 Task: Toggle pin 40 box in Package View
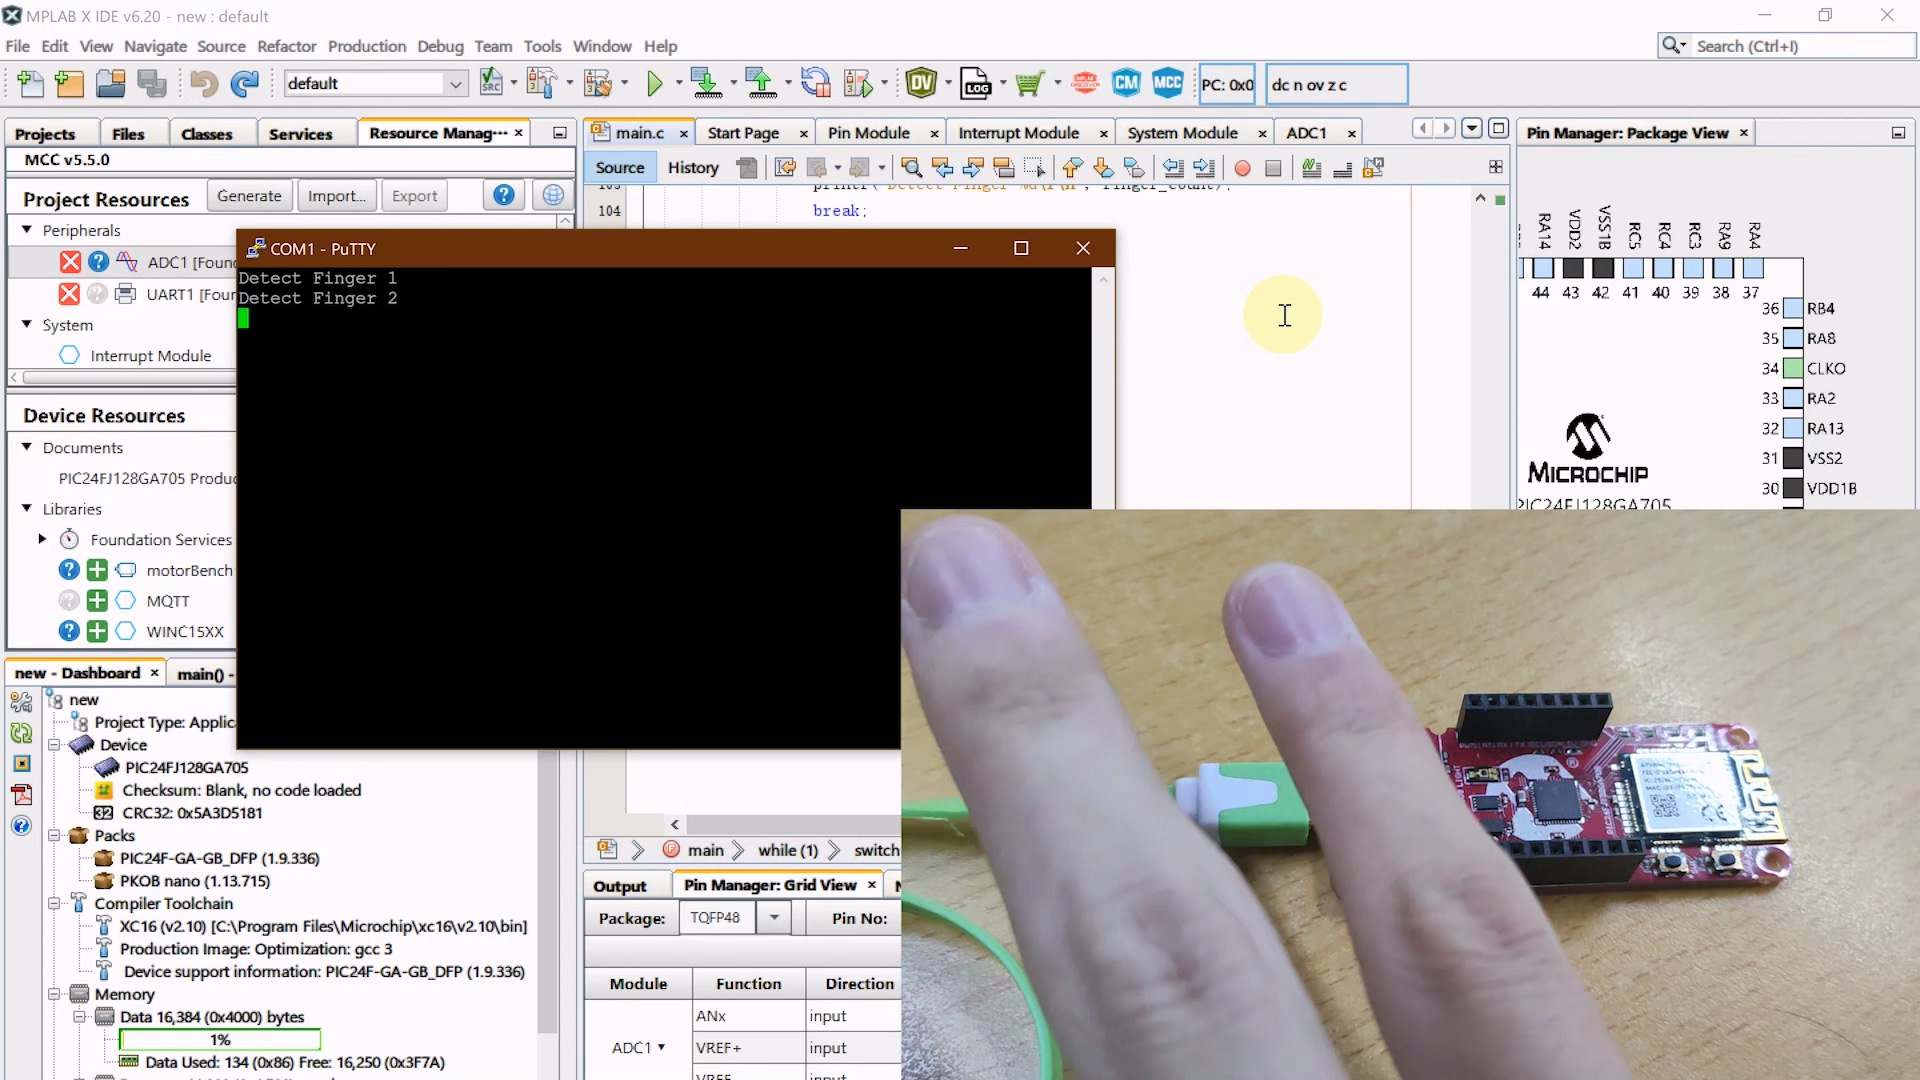[x=1663, y=268]
